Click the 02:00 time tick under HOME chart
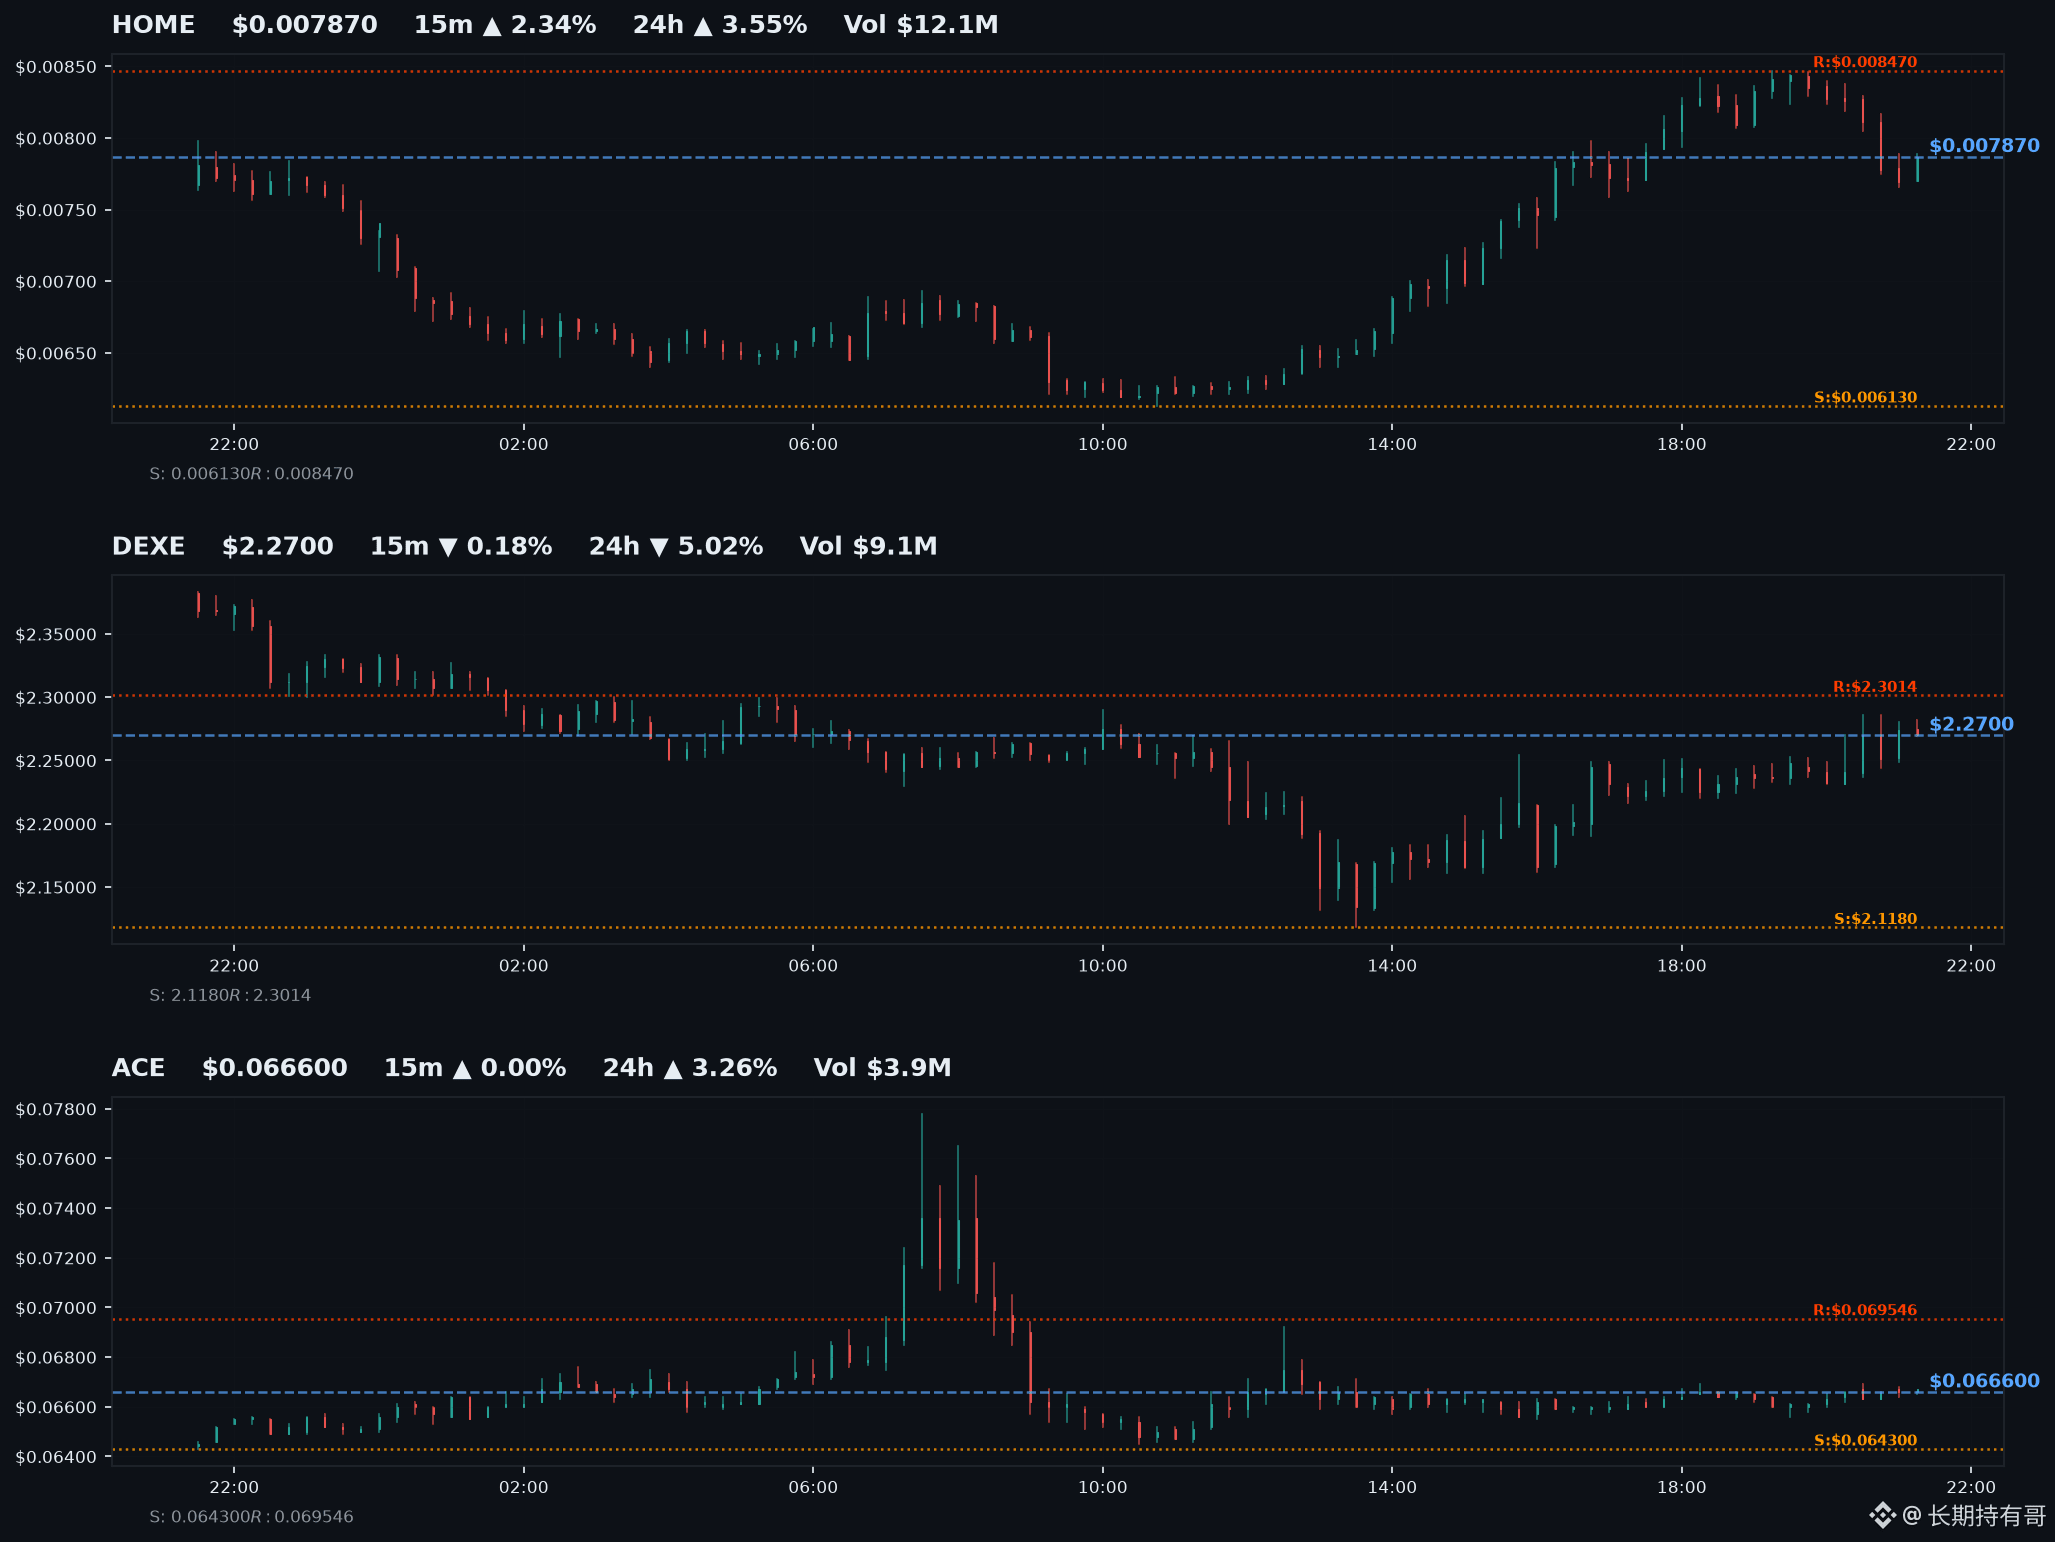The width and height of the screenshot is (2055, 1542). point(524,445)
